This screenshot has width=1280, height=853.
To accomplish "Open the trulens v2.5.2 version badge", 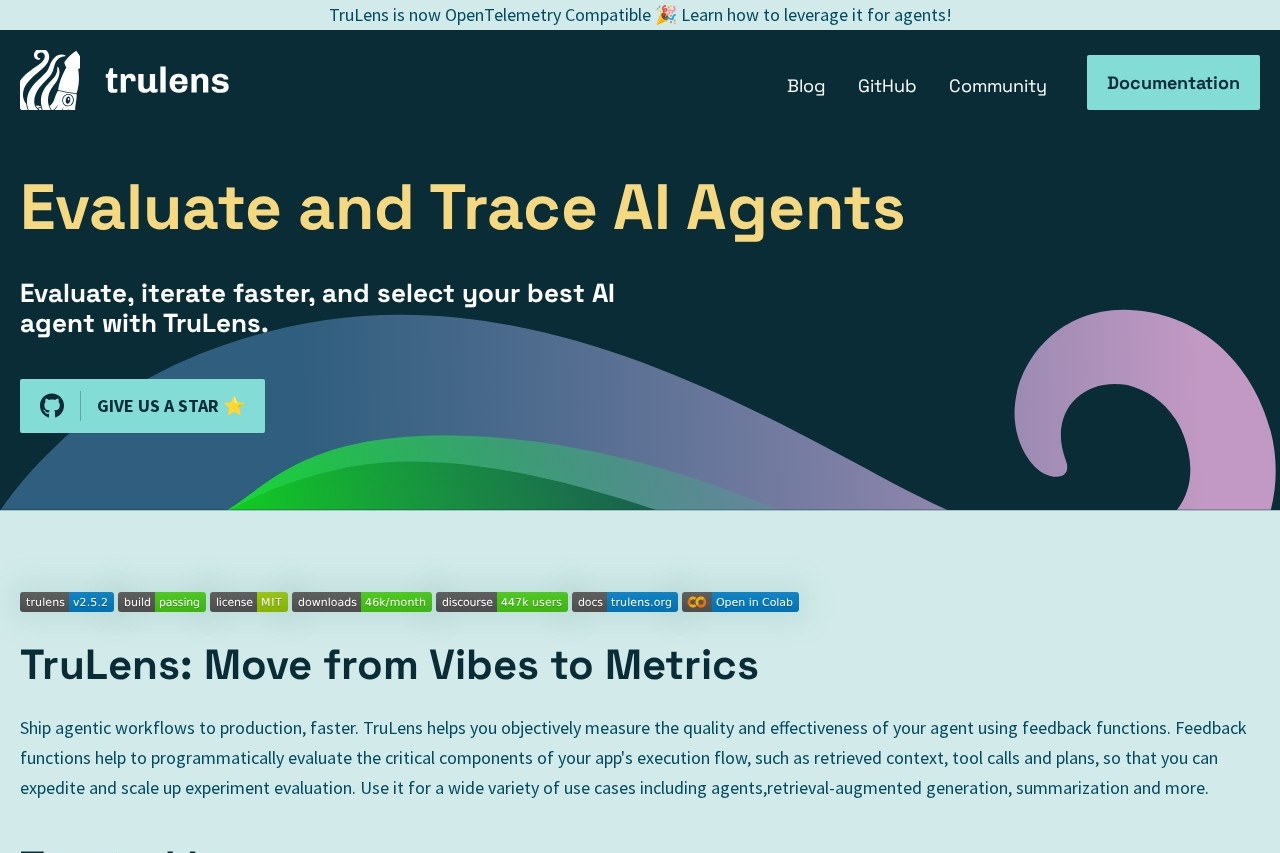I will (67, 602).
